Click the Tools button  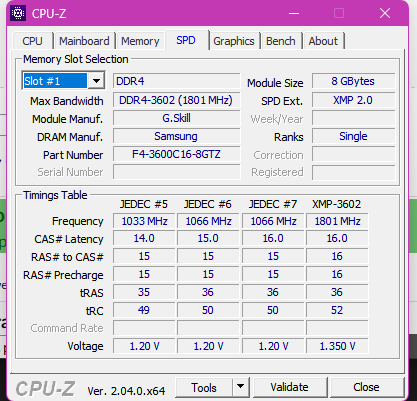coord(204,387)
